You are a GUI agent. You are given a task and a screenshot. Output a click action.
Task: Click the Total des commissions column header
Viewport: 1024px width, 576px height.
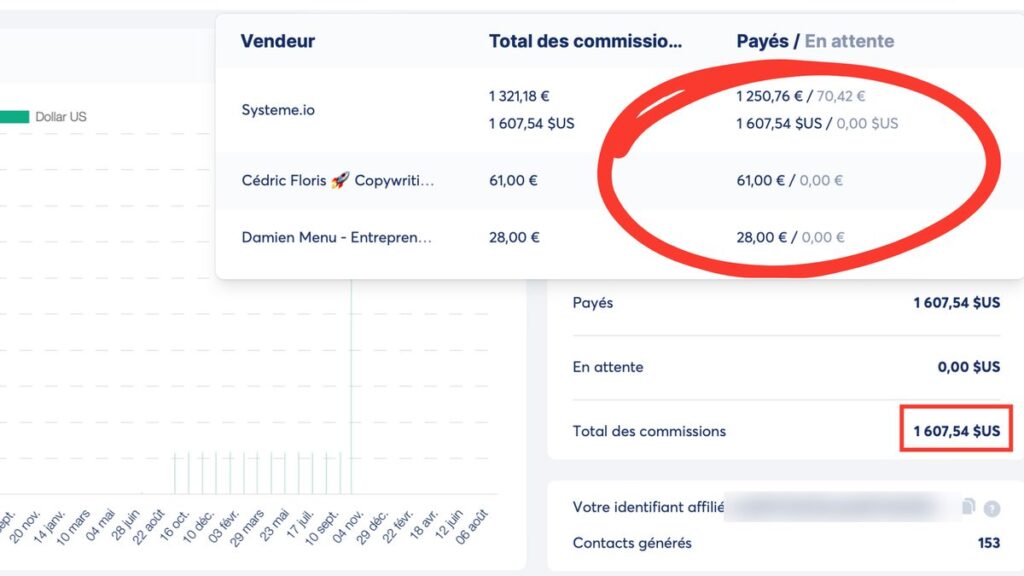[585, 41]
